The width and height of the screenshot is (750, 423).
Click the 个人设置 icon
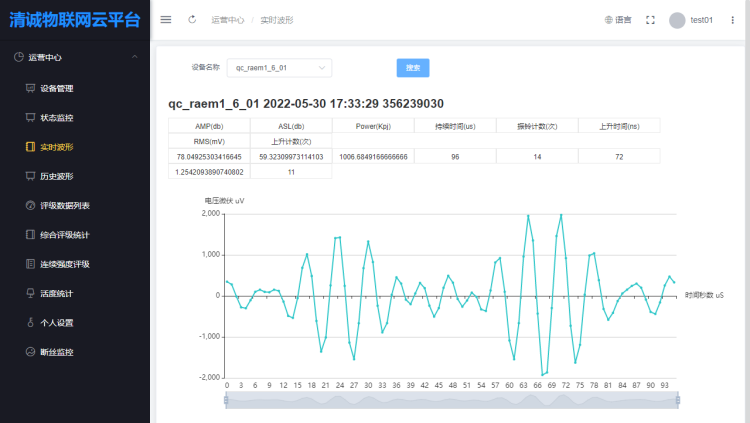point(30,323)
